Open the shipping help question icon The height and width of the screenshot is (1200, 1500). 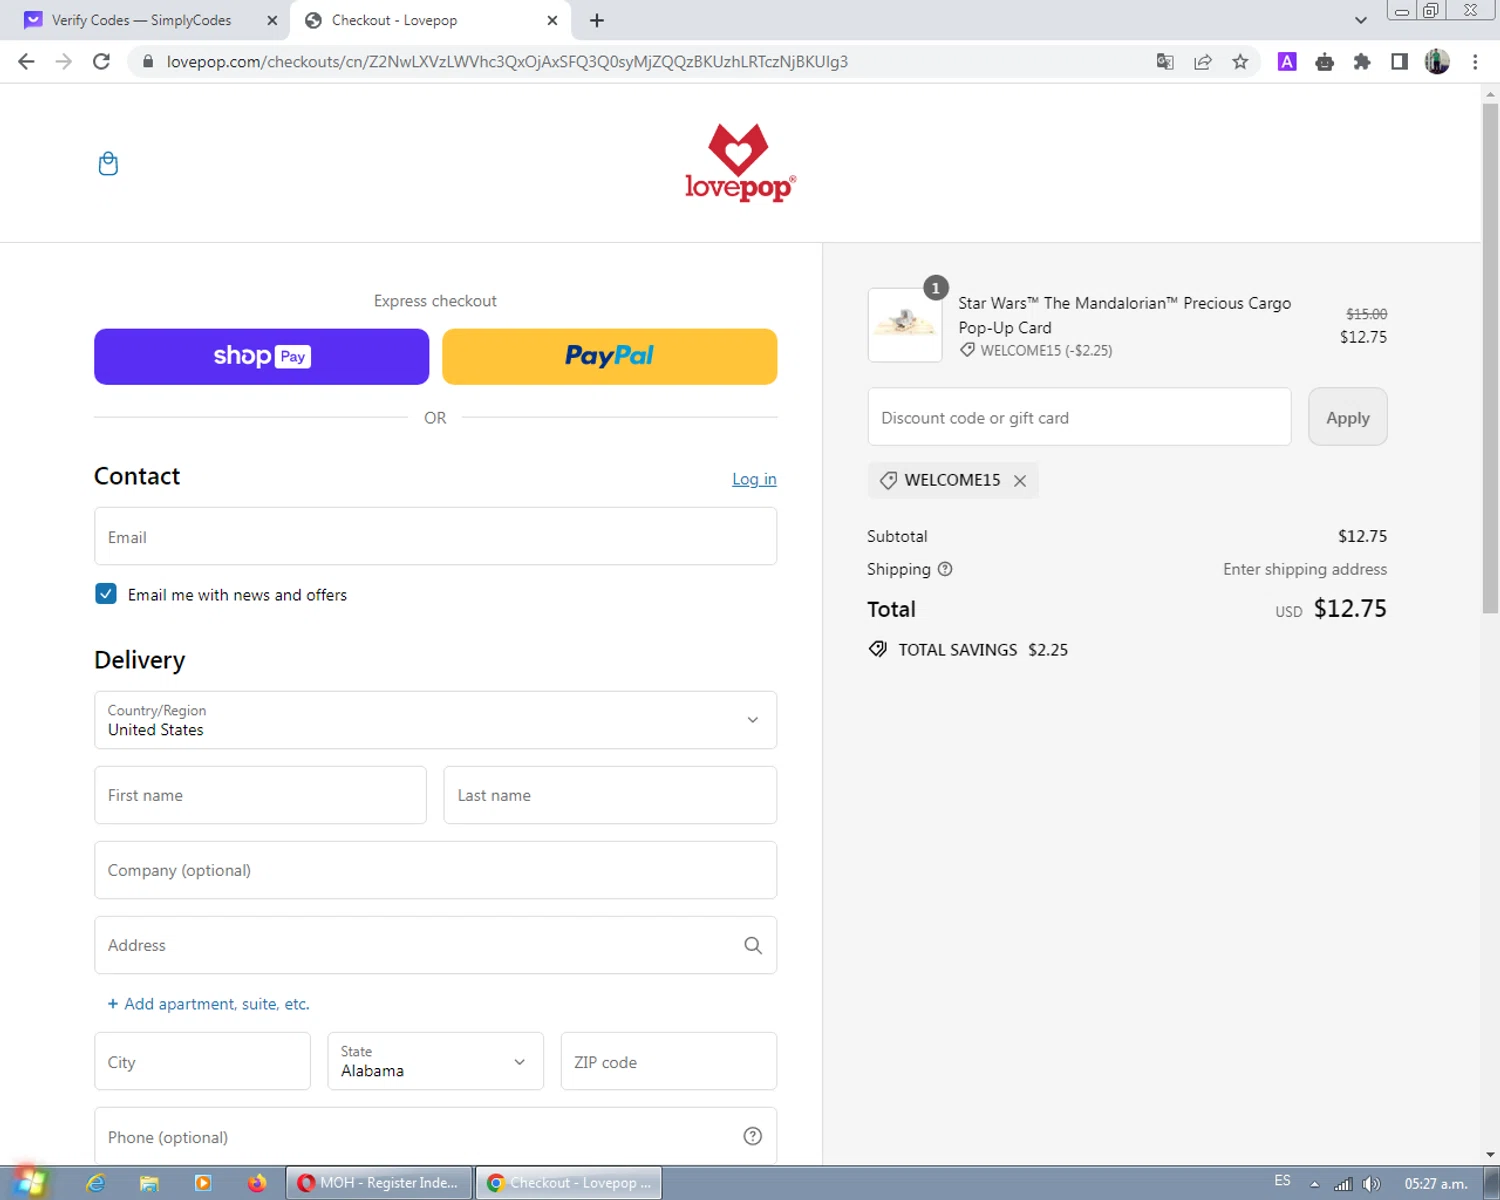[x=945, y=569]
